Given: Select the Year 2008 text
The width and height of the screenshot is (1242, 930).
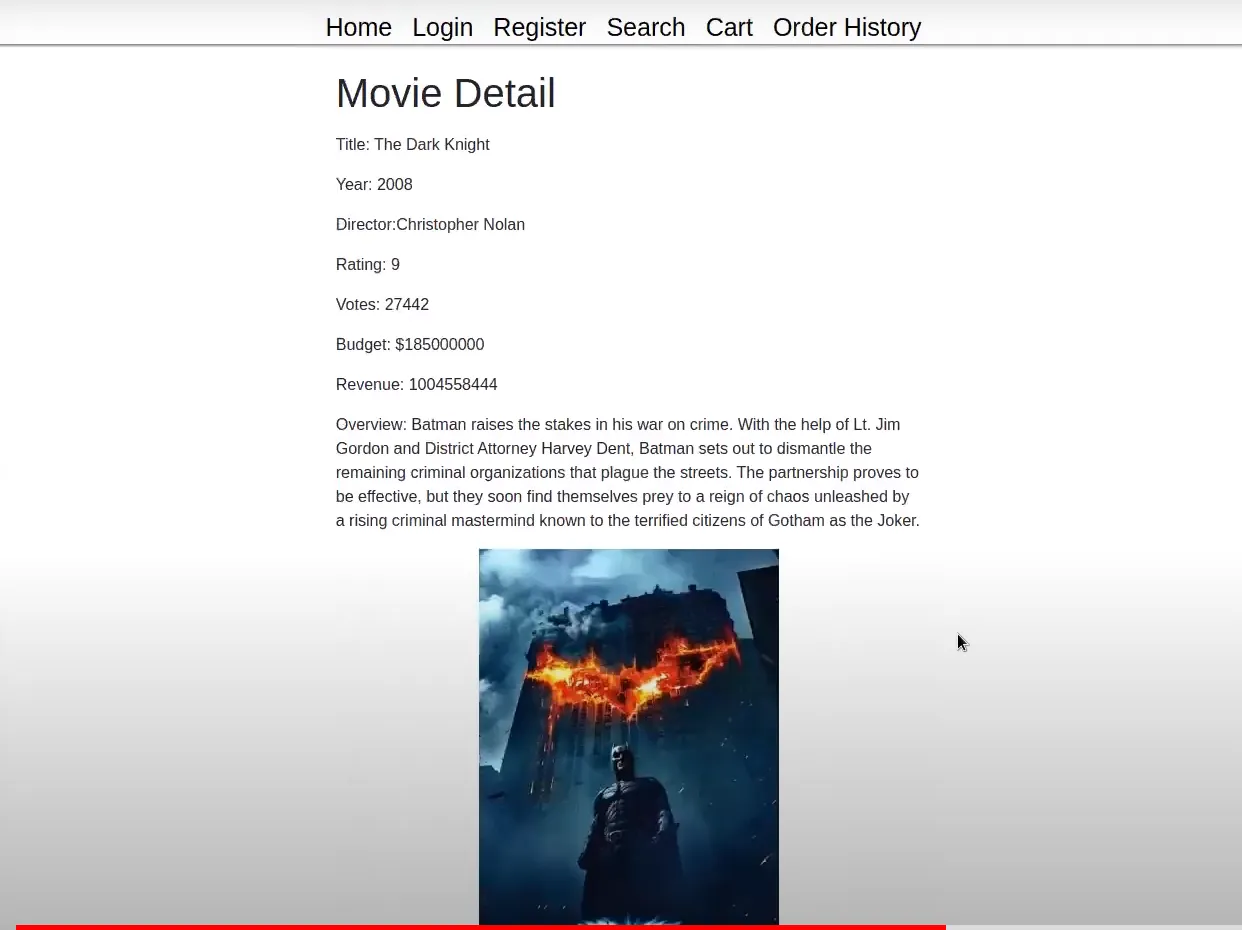Looking at the screenshot, I should [x=374, y=184].
